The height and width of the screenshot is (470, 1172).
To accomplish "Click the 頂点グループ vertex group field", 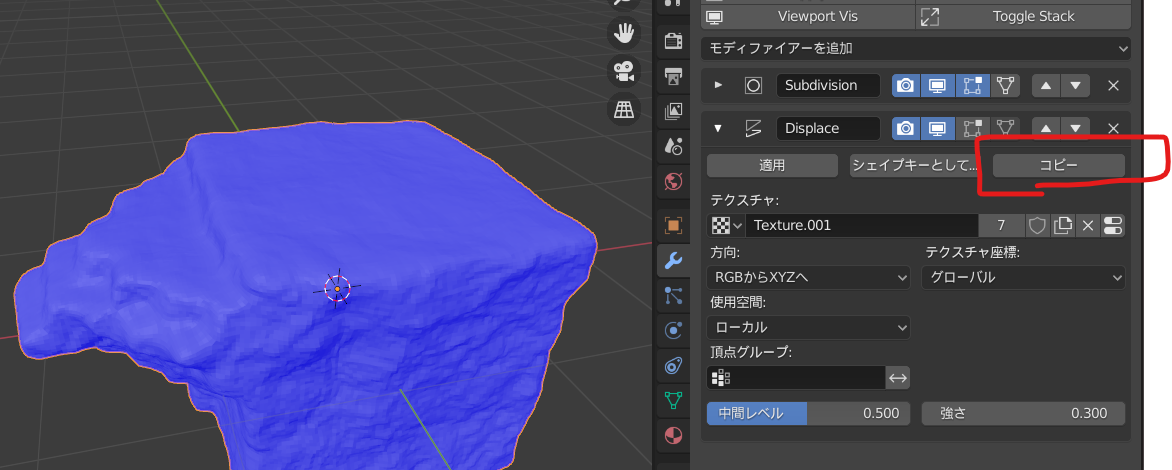I will pos(796,378).
